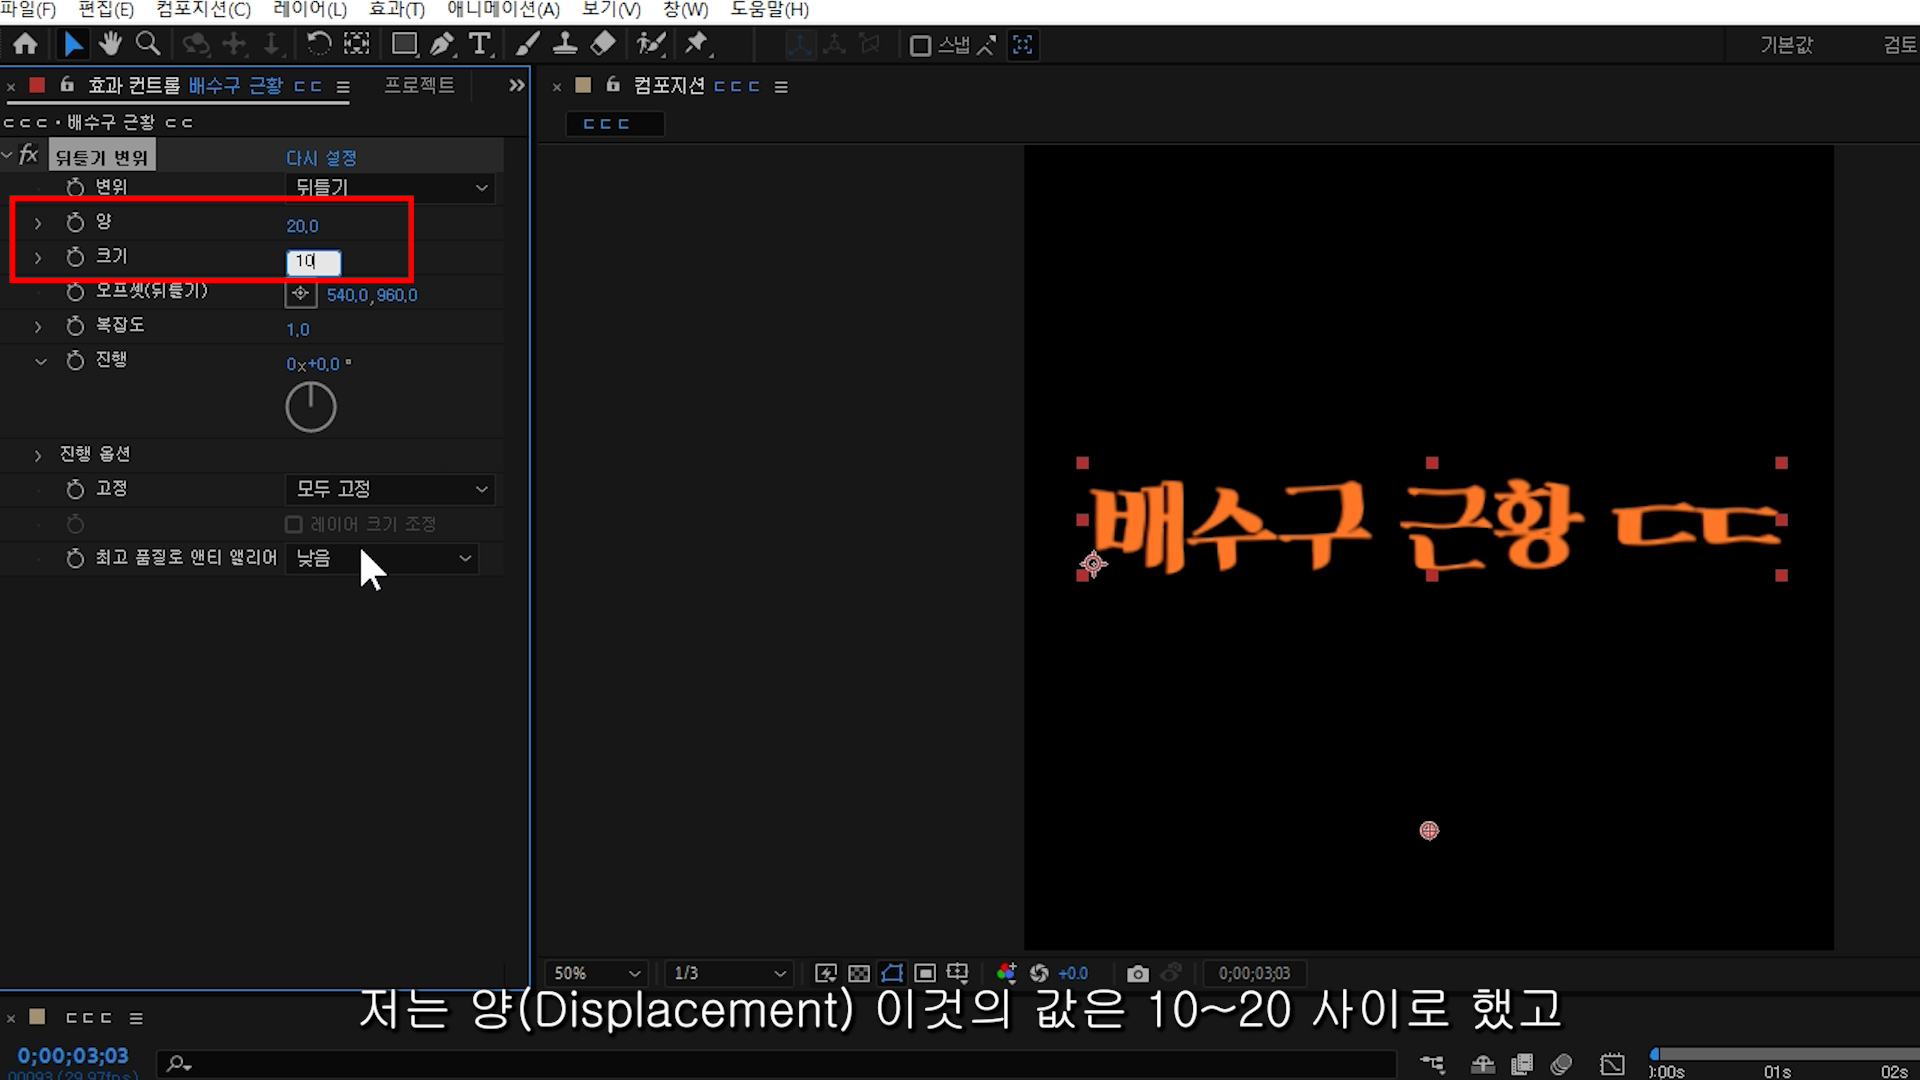Toggle stopwatch for 복잡도 property
Image resolution: width=1920 pixels, height=1080 pixels.
pyautogui.click(x=75, y=326)
